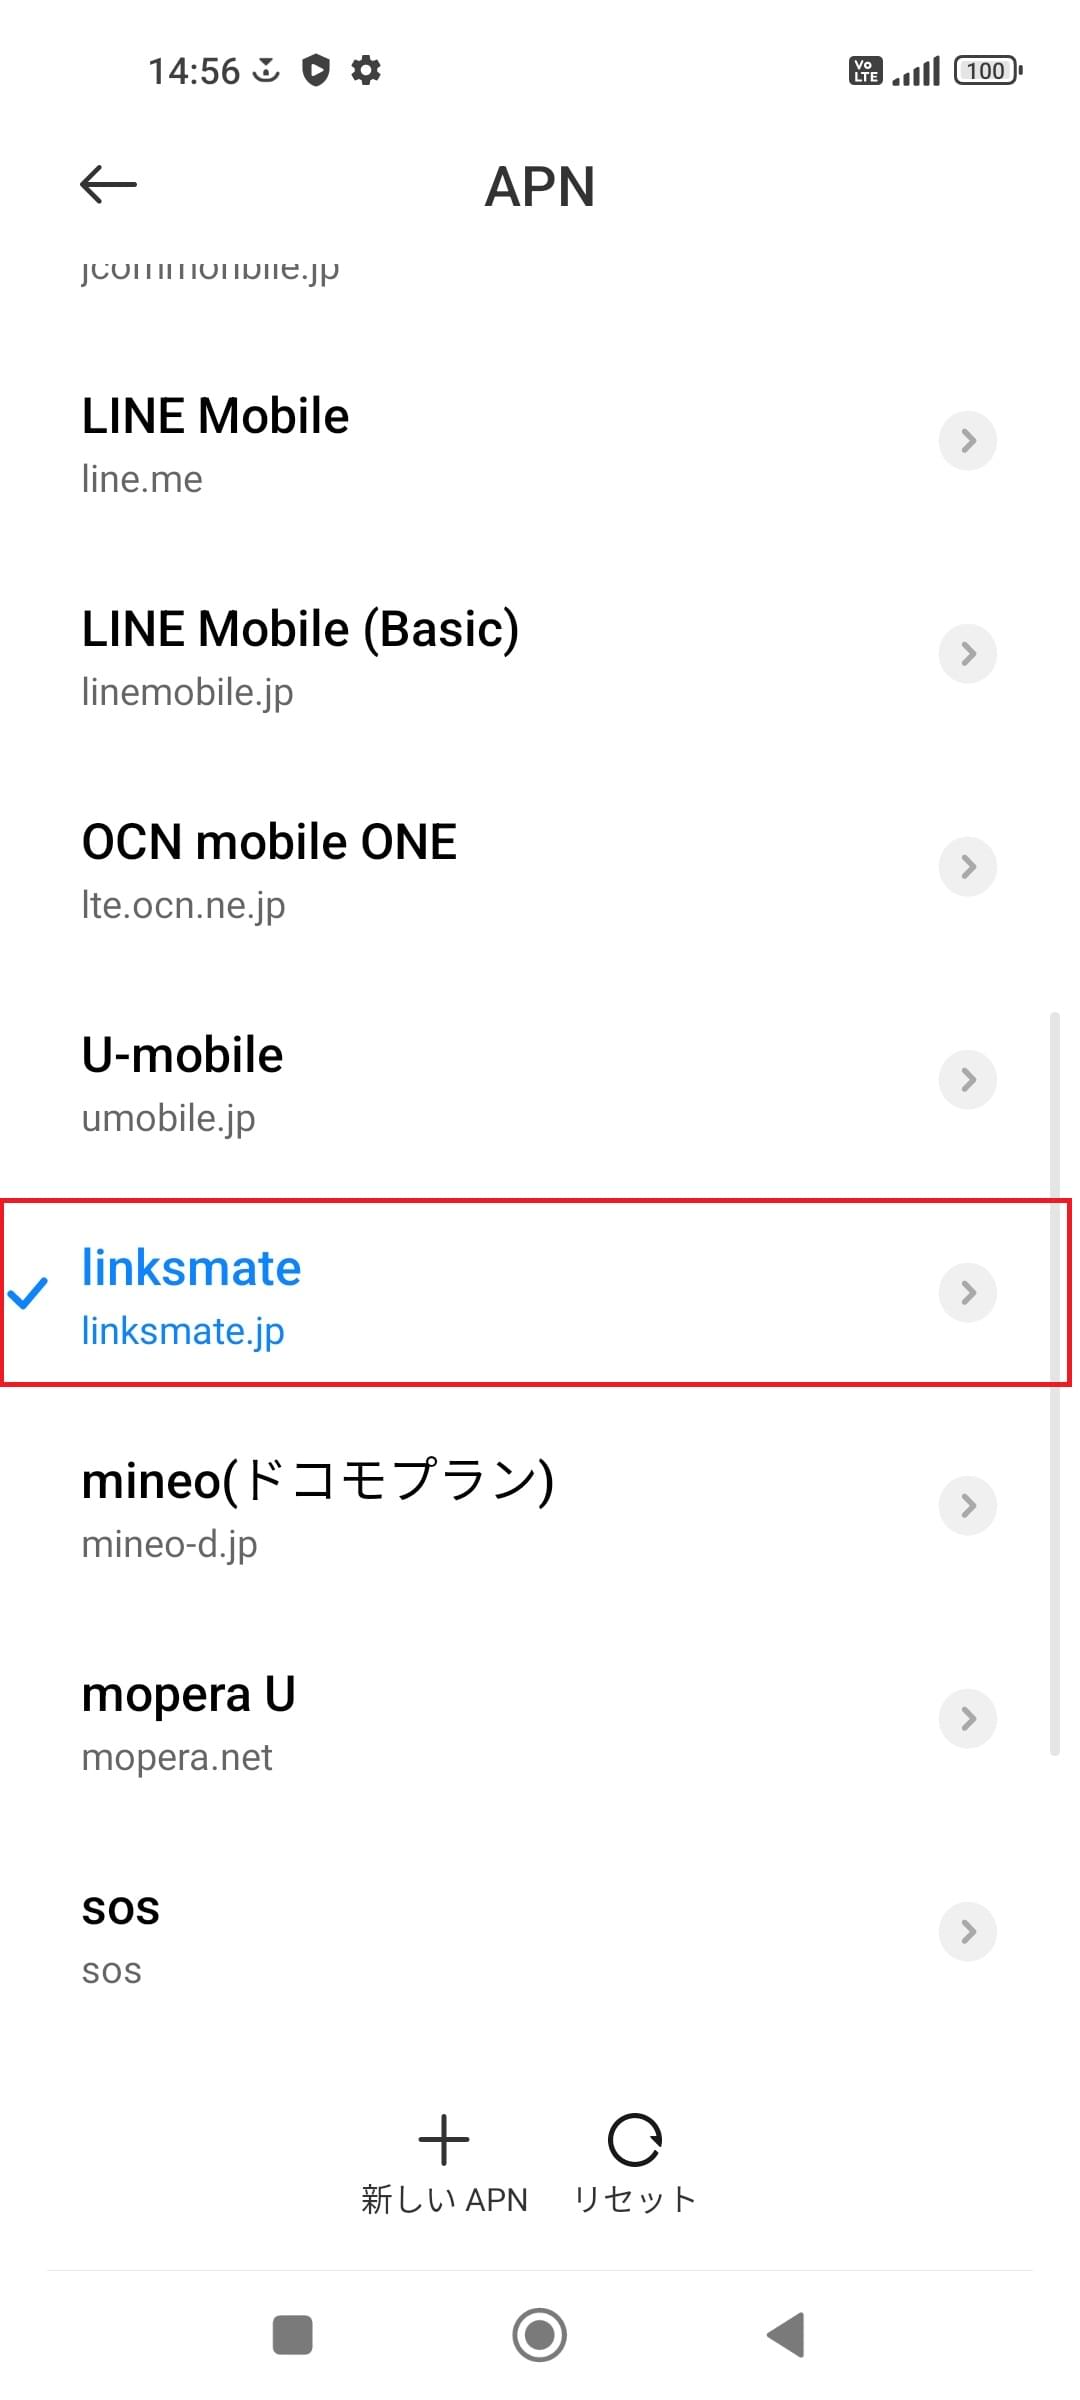Select the linksmate APN radio checkmark
Screen dimensions: 1080x2400
click(x=32, y=1295)
